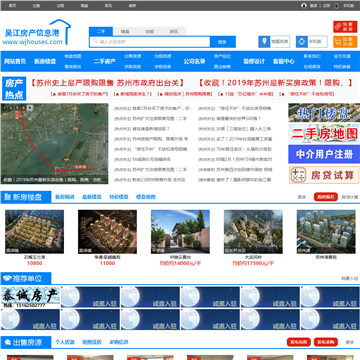360x360 pixels.
Task: Click the magnifier icon in search box
Action: [x=95, y=42]
